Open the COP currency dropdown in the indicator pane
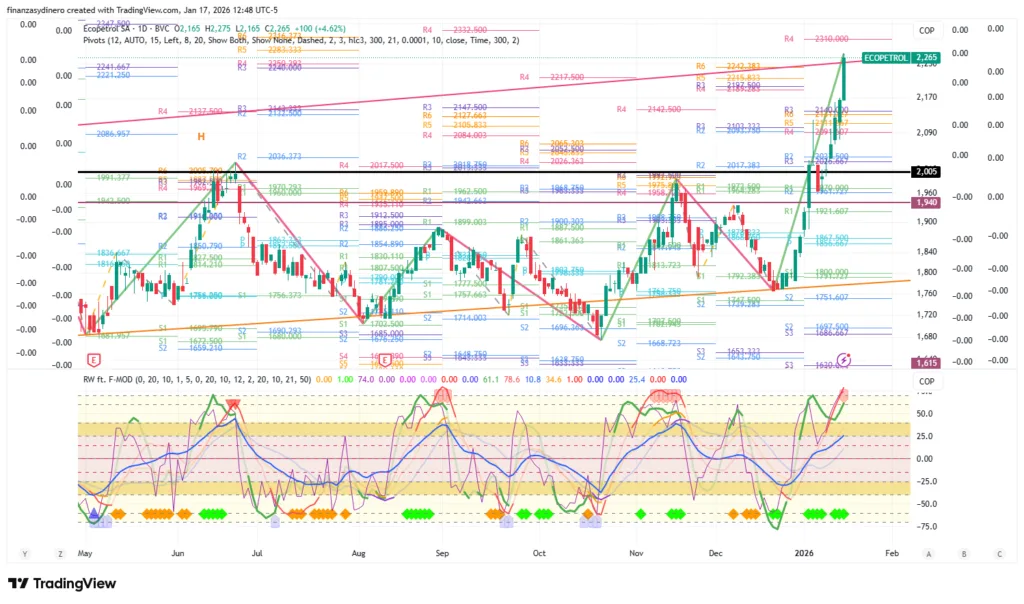 coord(927,383)
